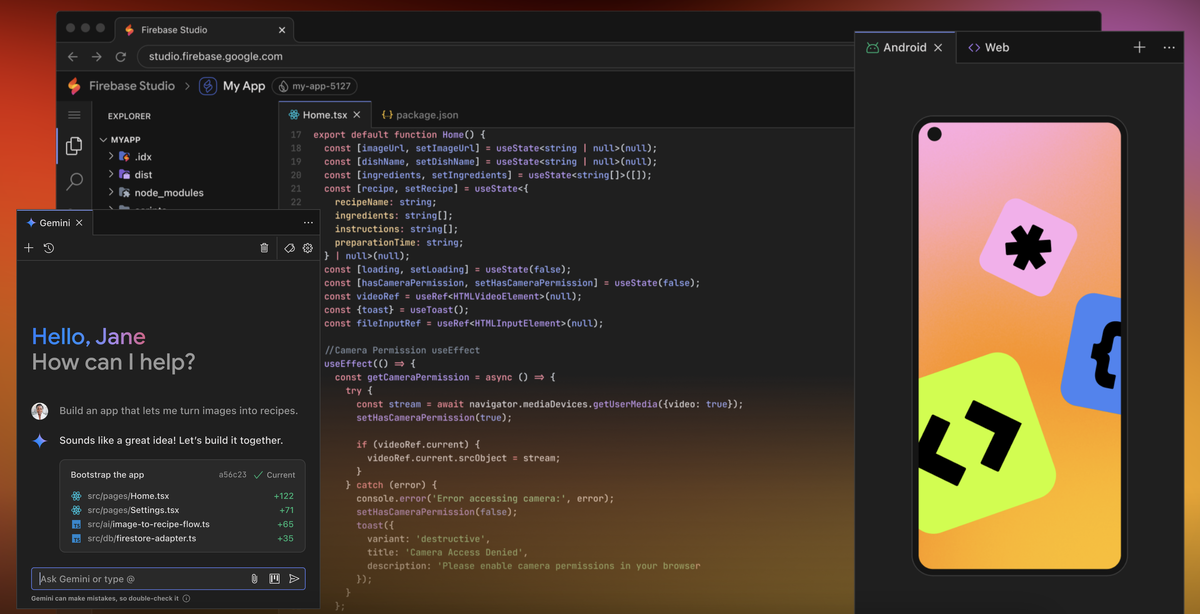Click the Firebase Studio breadcrumb text

(x=132, y=86)
